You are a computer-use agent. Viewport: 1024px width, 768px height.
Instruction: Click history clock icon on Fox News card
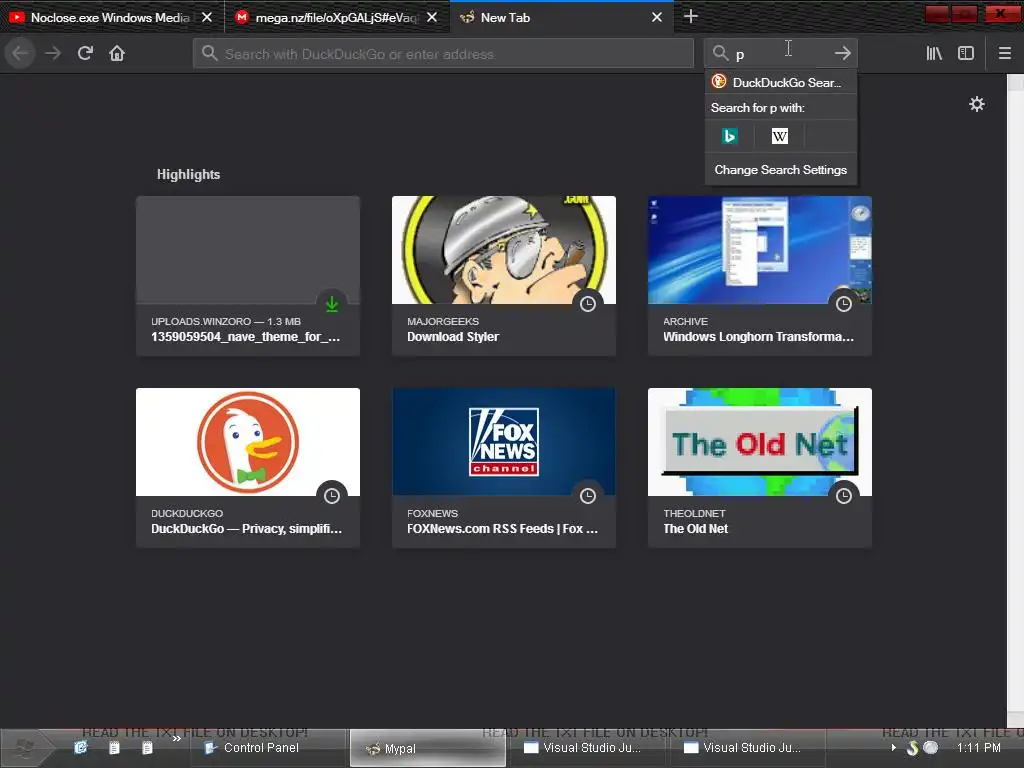pos(588,496)
